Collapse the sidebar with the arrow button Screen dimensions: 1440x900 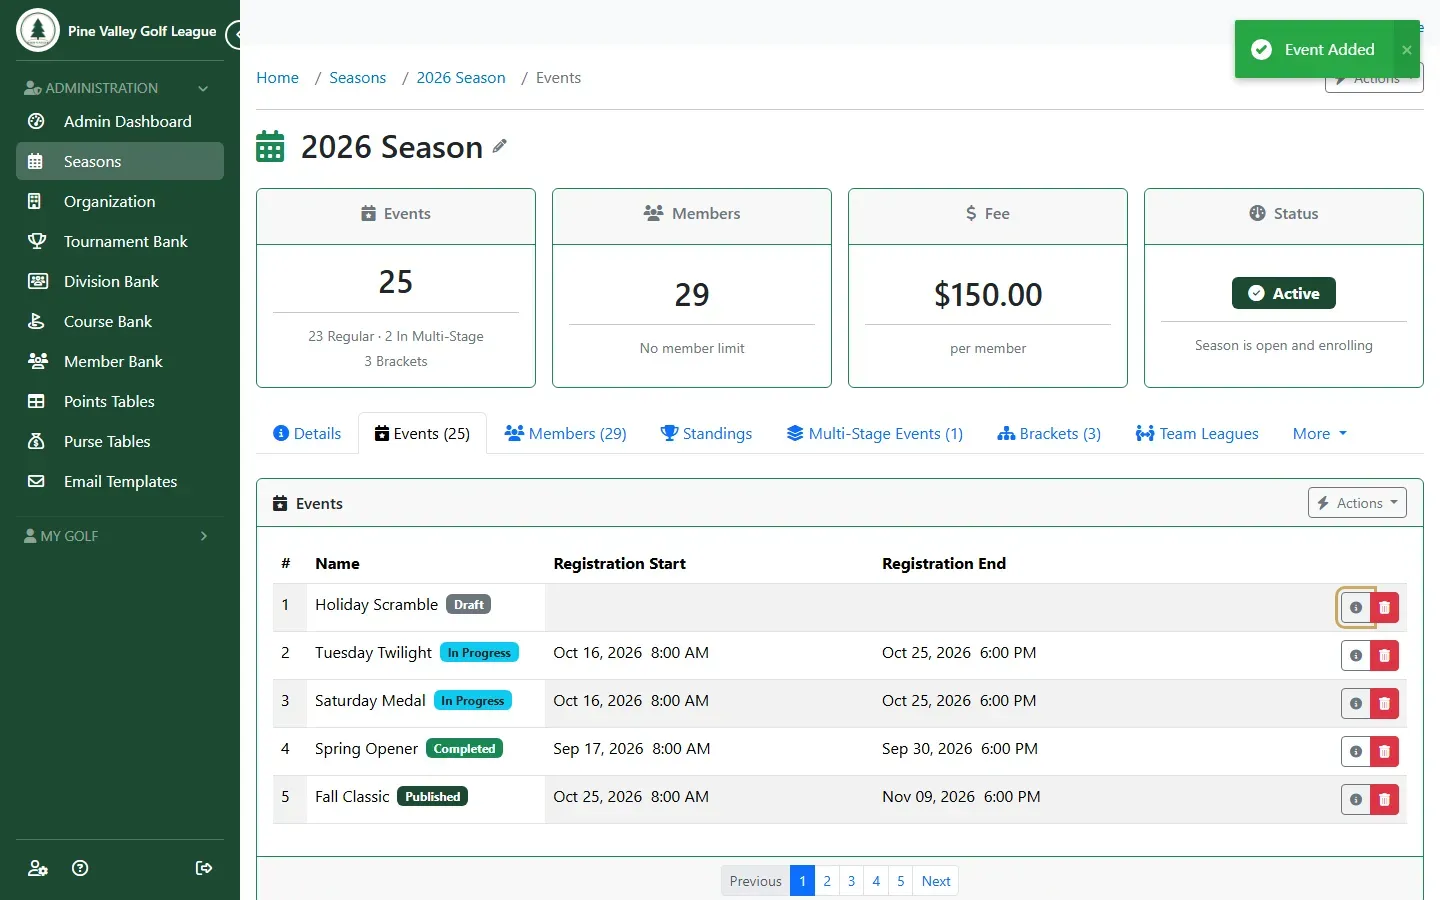click(236, 35)
